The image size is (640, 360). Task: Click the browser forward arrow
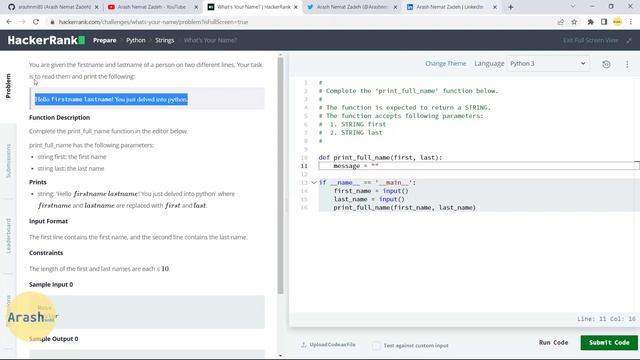(22, 22)
